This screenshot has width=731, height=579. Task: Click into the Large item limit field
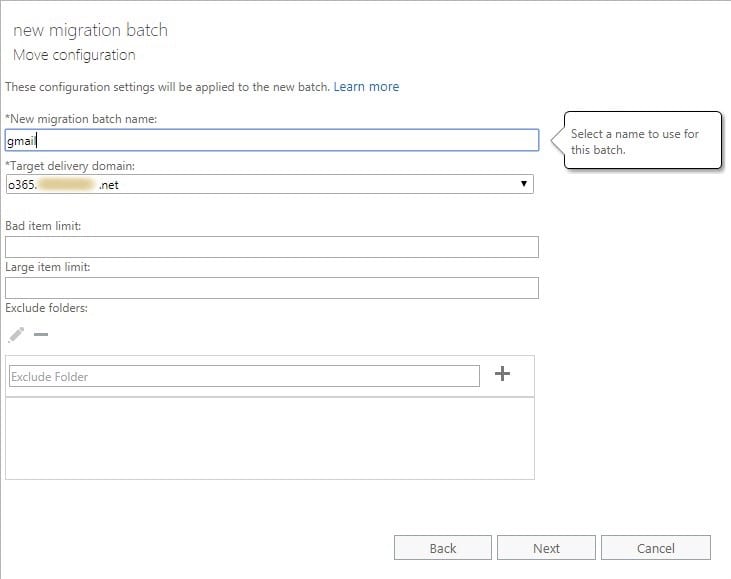coord(272,288)
